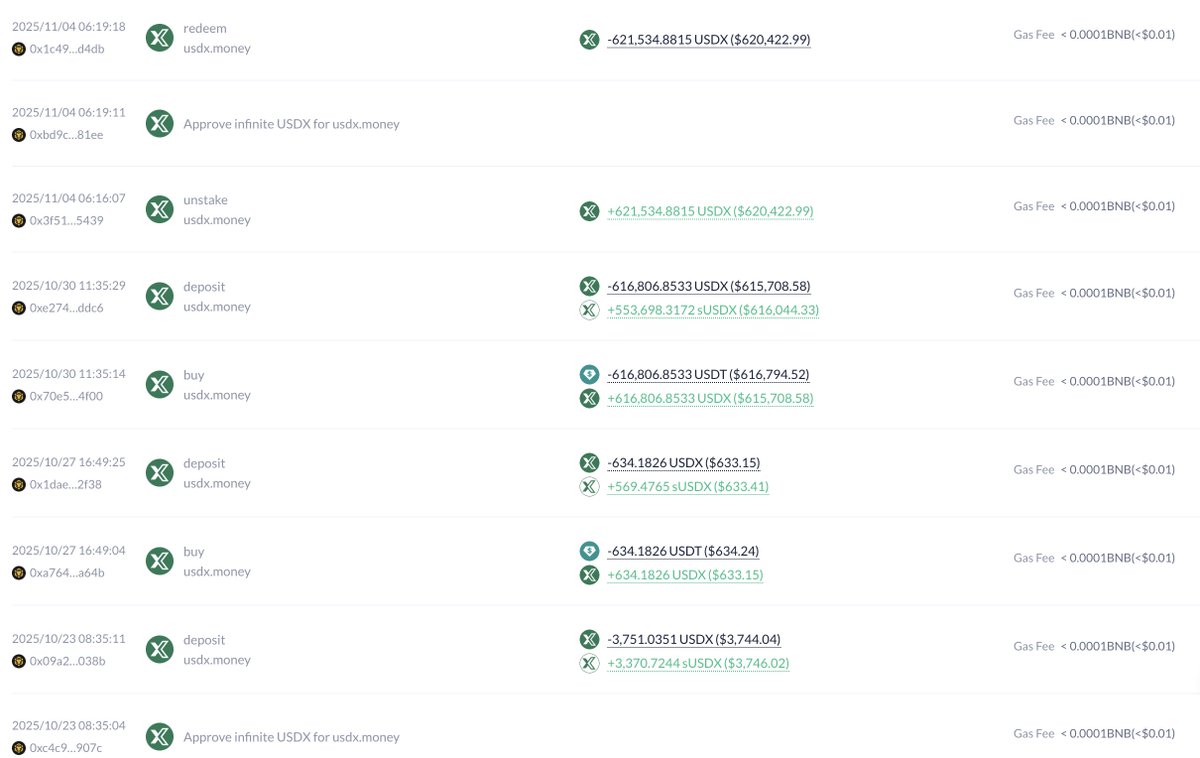Click the sUSDX icon next to +569.4765 sUSDX
This screenshot has height=758, width=1200.
590,487
